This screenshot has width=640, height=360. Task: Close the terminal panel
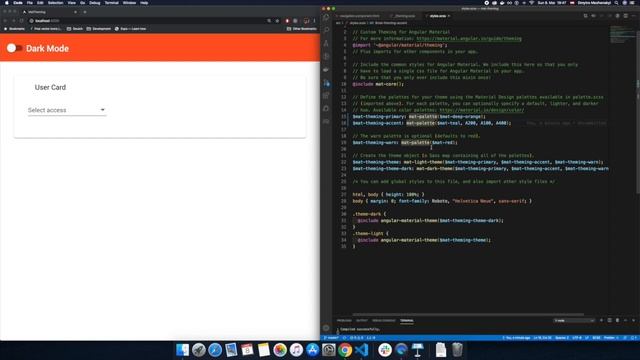pos(633,320)
